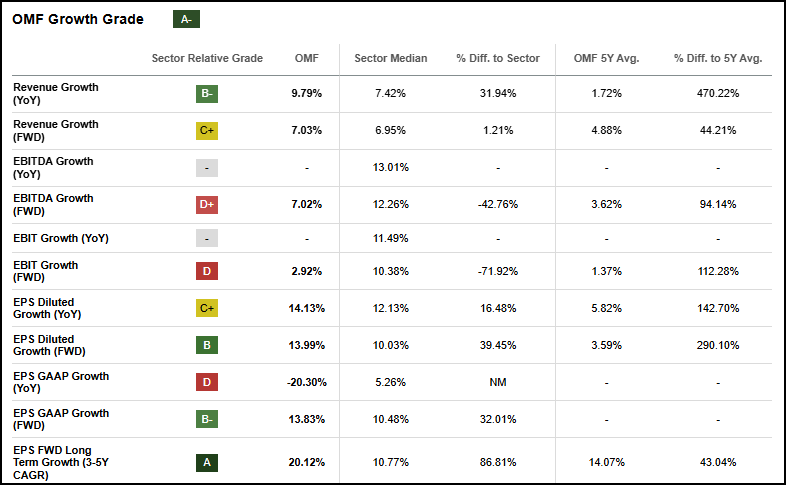Viewport: 786px width, 485px height.
Task: Open the EBITDA Growth (FWD) metric link
Action: point(53,205)
